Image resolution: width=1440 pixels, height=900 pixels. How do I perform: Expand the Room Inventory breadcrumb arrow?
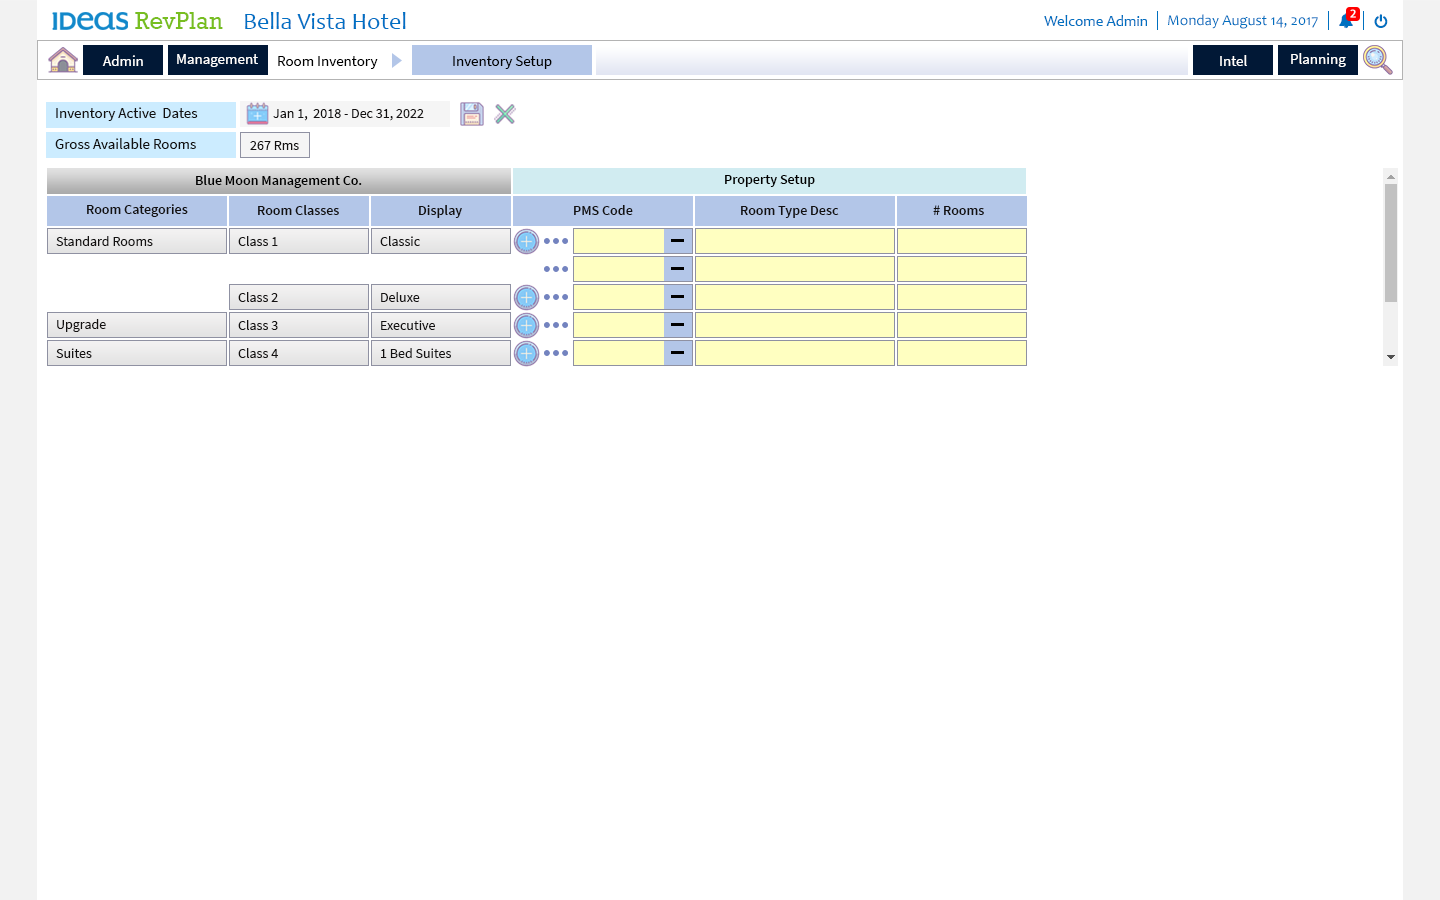[397, 61]
